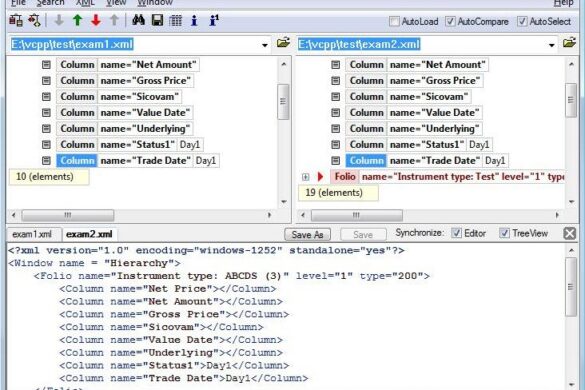Click the XML editor vertical scrollbar thumb
585x390 pixels.
click(x=571, y=287)
